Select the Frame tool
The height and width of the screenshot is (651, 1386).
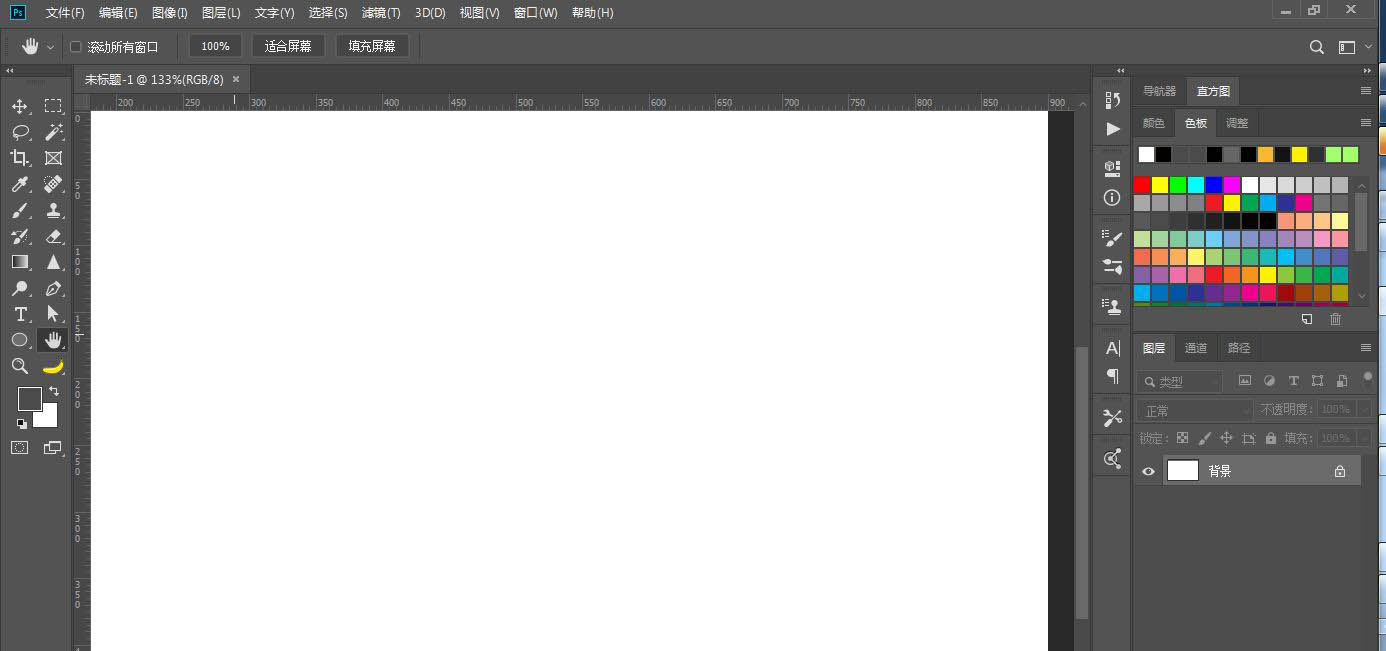(53, 158)
